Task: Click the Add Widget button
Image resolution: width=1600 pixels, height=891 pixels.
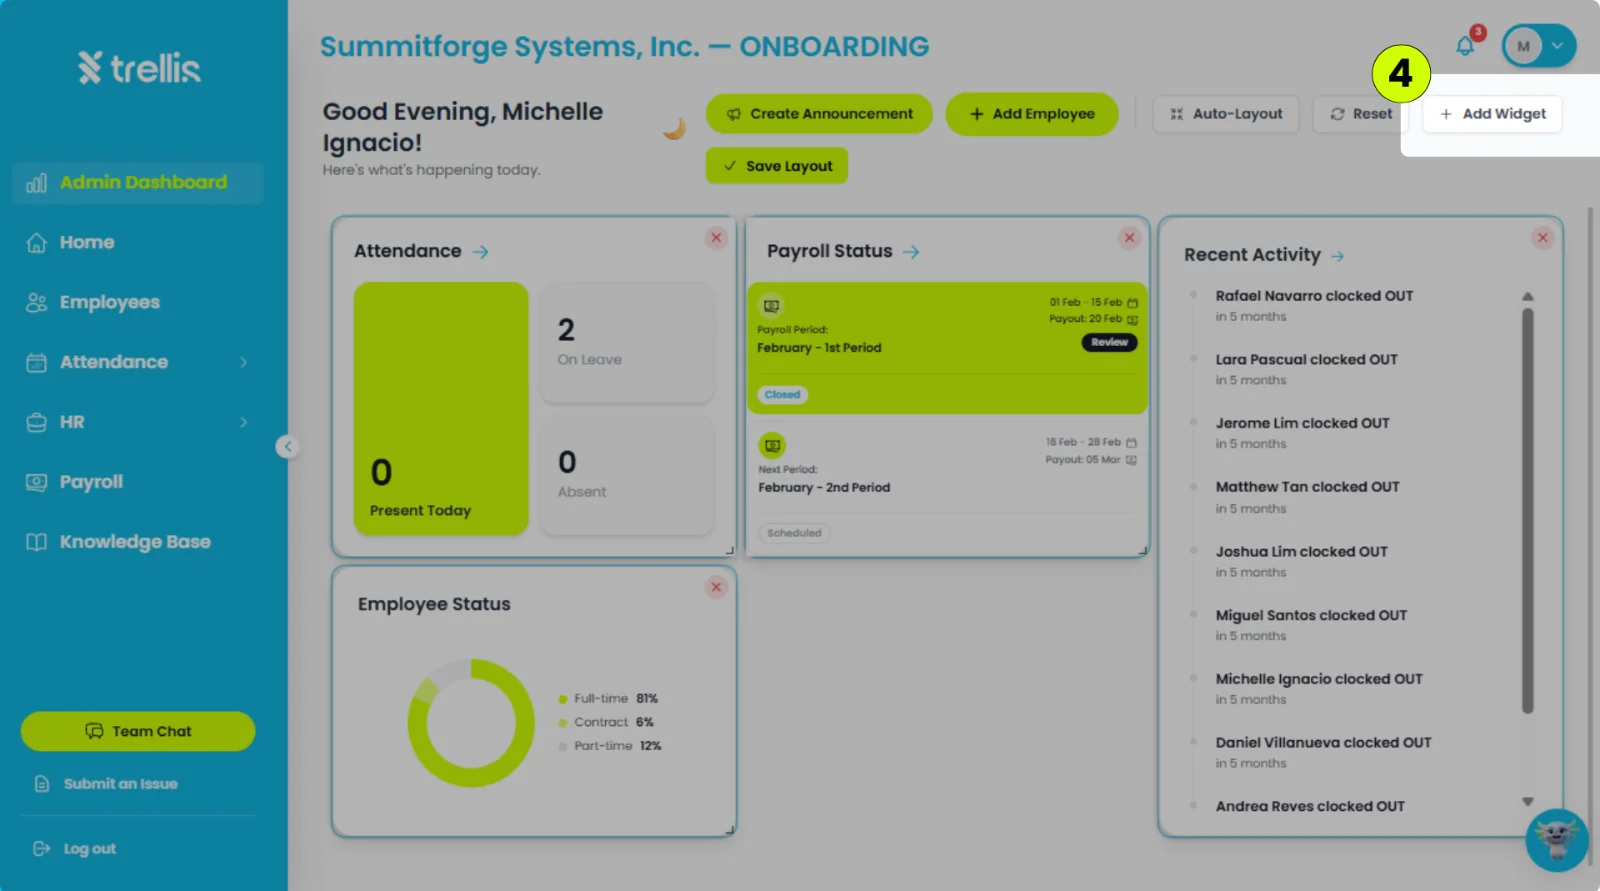Action: [1492, 114]
